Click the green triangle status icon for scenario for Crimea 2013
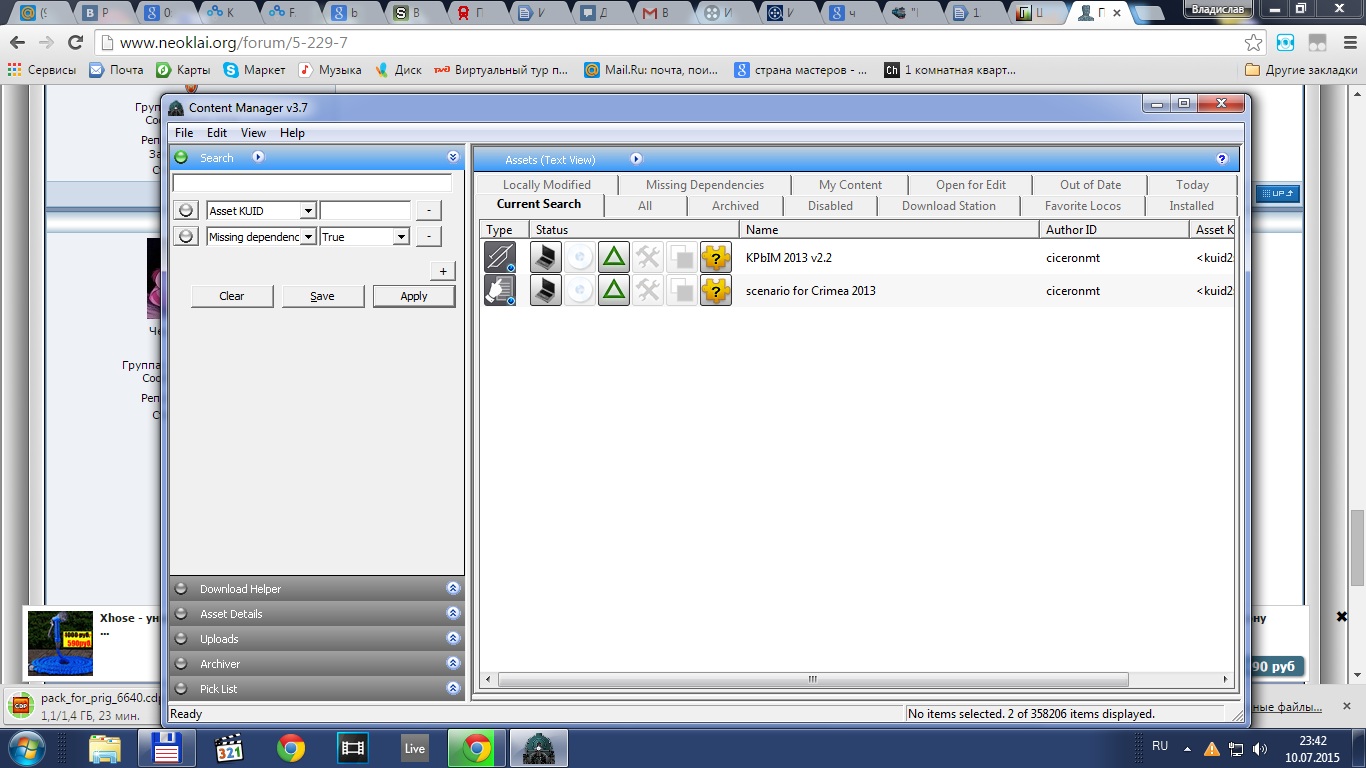The height and width of the screenshot is (768, 1366). pyautogui.click(x=614, y=291)
